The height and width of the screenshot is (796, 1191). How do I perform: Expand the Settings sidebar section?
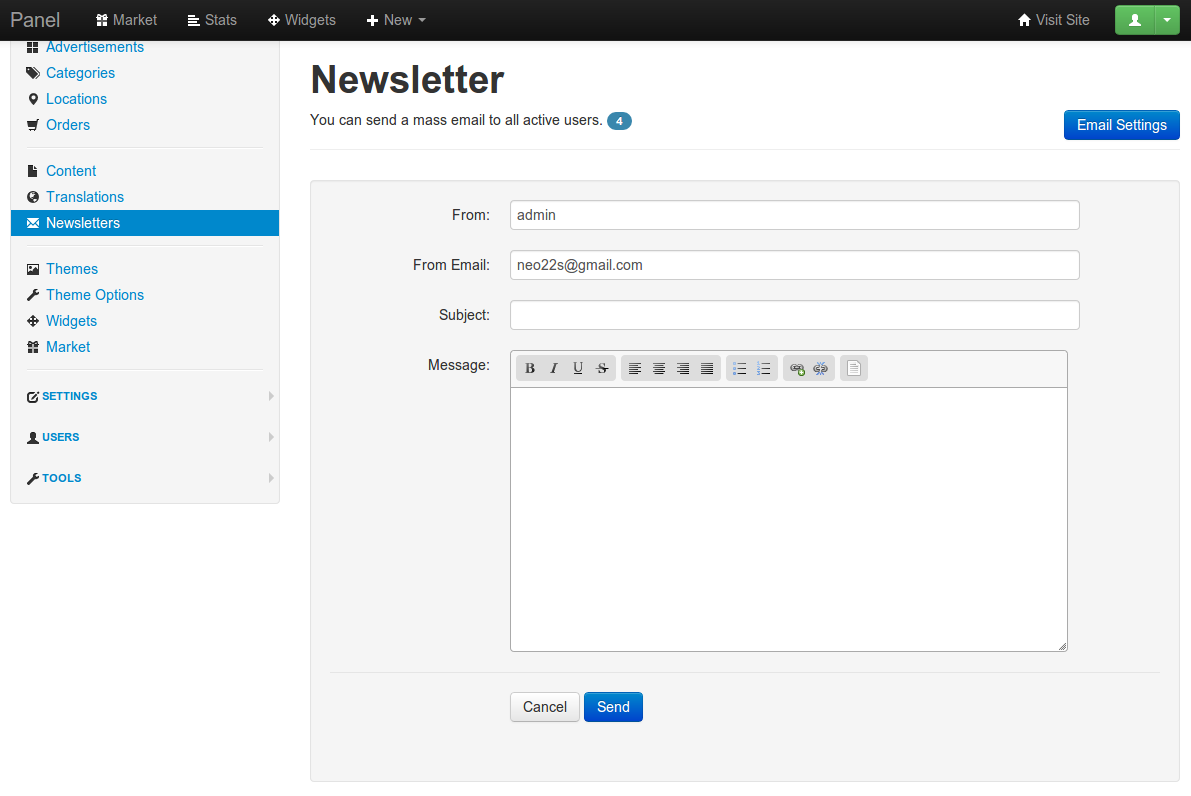click(x=70, y=396)
